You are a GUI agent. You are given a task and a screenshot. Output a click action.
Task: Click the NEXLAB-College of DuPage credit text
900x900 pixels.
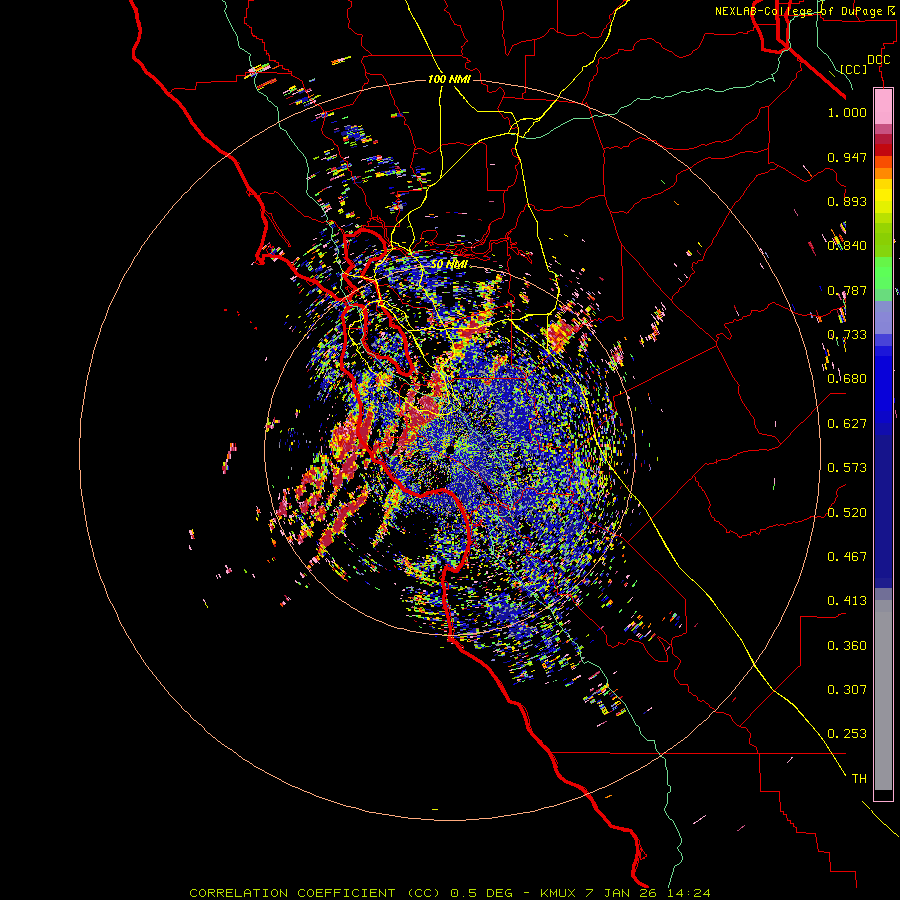pyautogui.click(x=807, y=11)
